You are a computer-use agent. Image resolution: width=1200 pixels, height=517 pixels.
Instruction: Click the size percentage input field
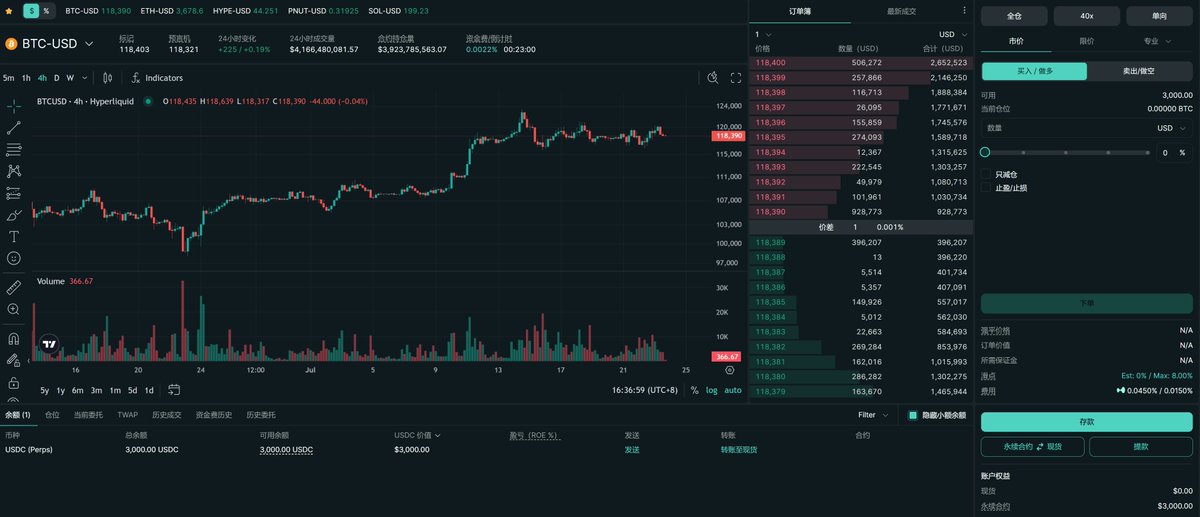tap(1173, 153)
